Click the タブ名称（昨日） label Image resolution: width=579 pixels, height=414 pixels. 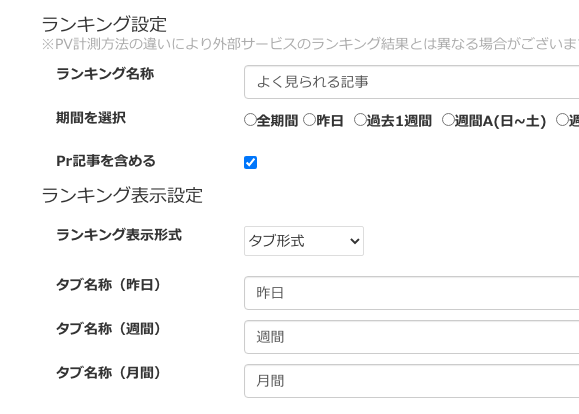(109, 285)
